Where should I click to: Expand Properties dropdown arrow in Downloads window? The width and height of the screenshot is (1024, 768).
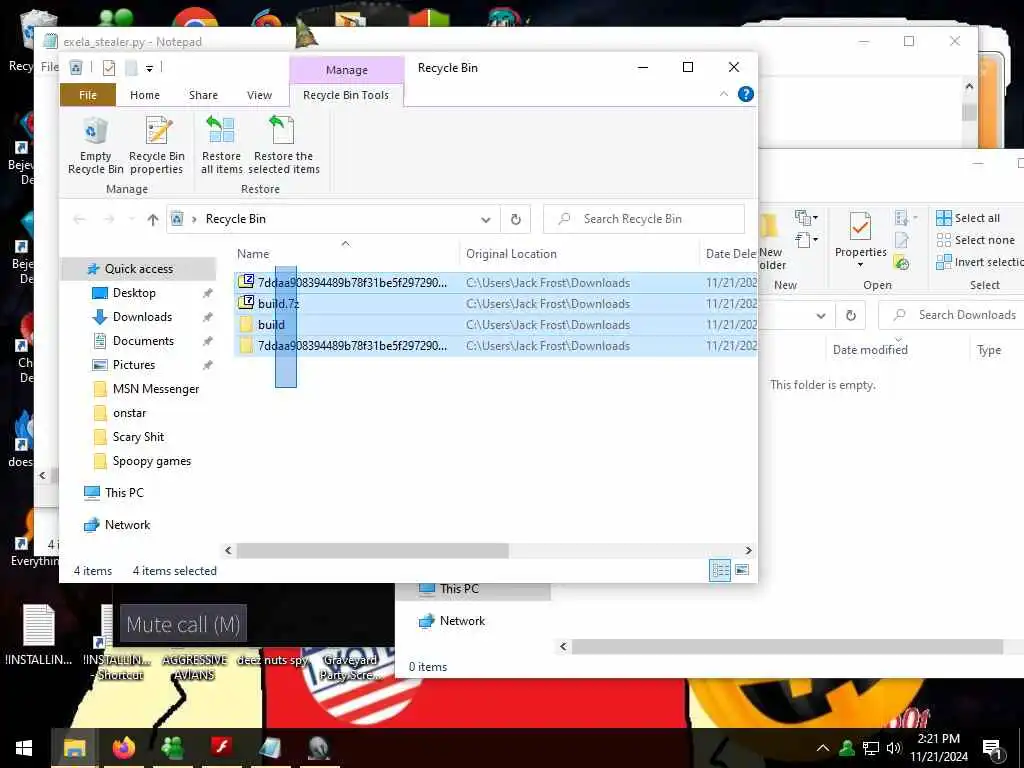(860, 264)
